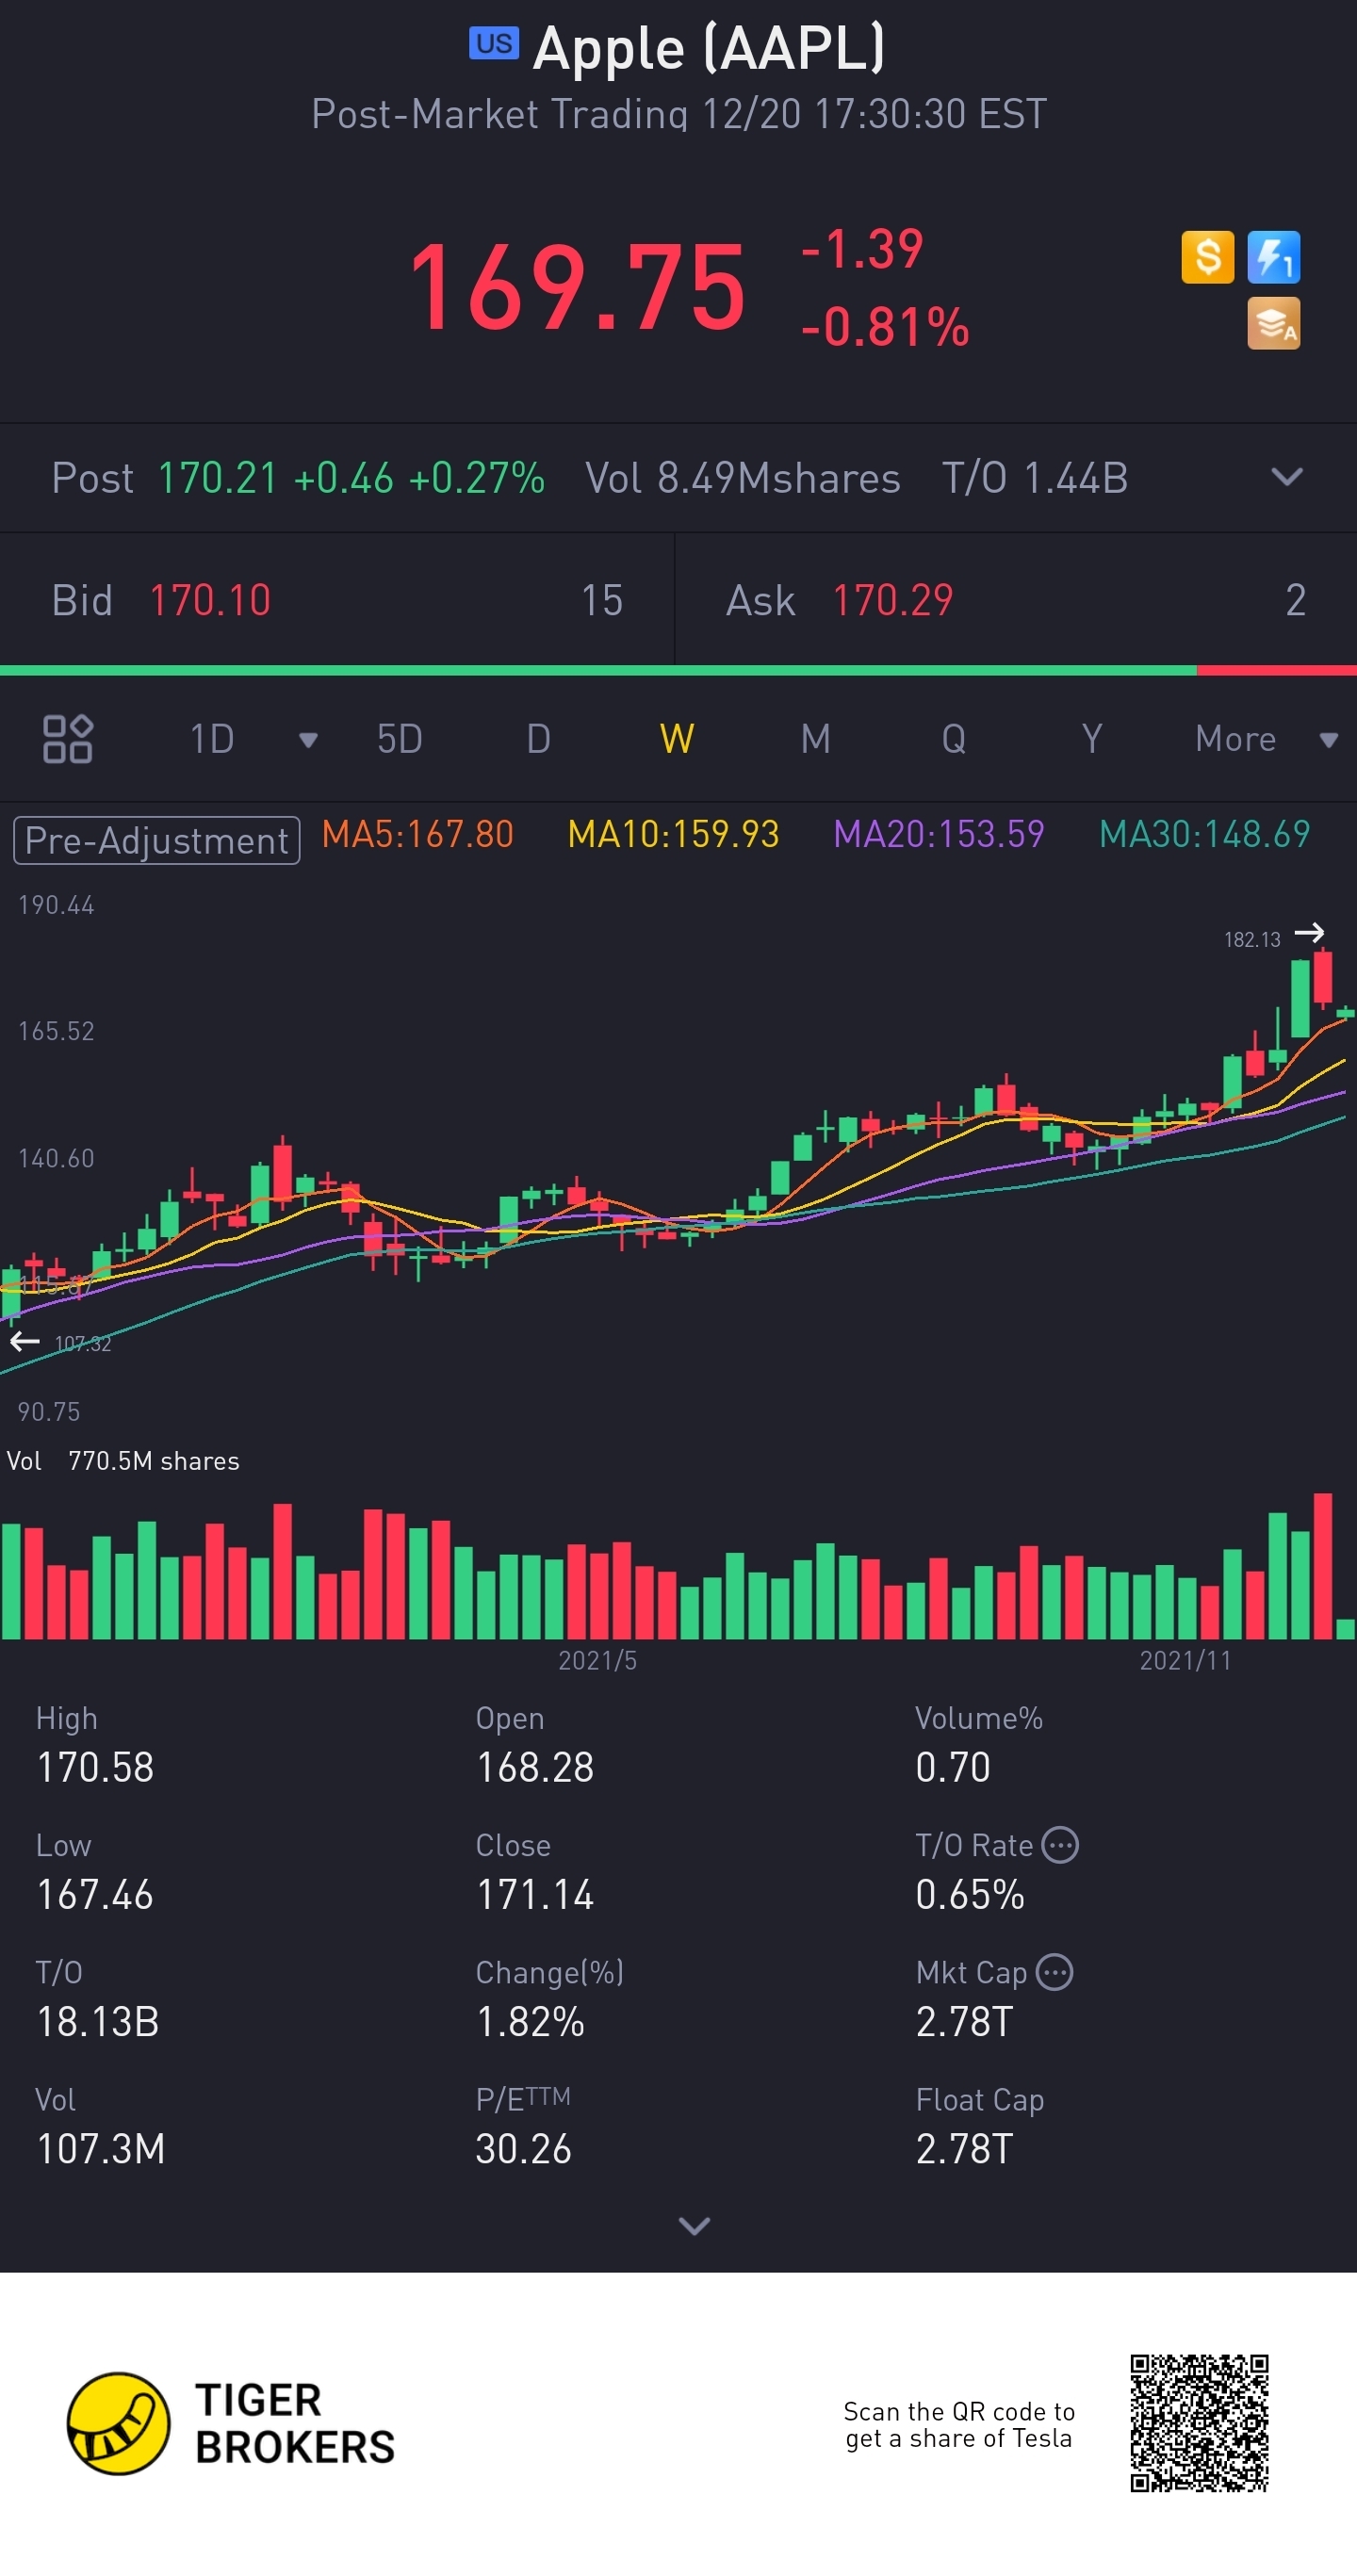Tap the High value 170.58

(95, 1768)
